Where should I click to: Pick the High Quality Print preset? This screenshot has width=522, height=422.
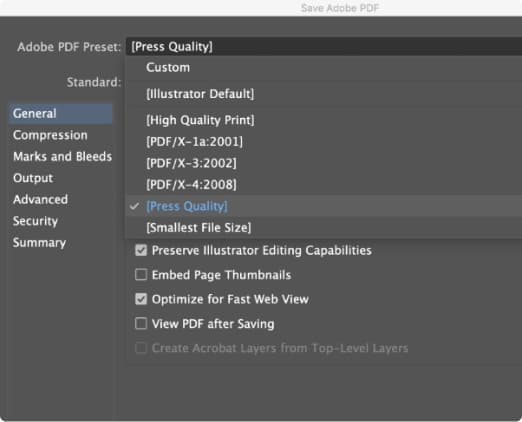(x=323, y=120)
